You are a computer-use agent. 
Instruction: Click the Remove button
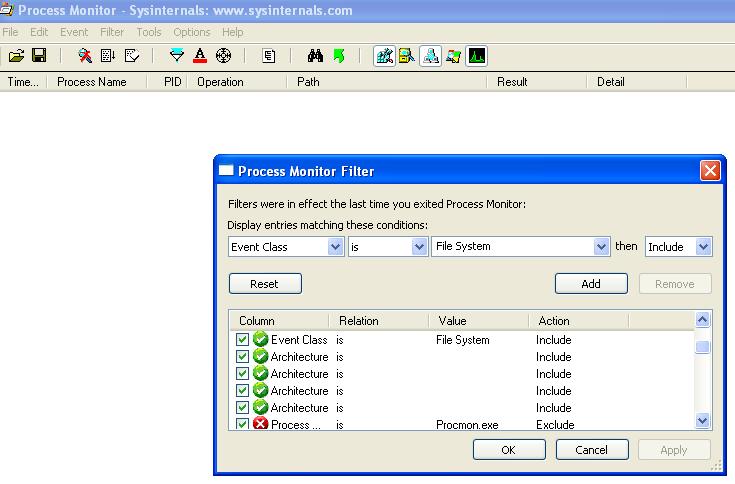click(x=675, y=284)
